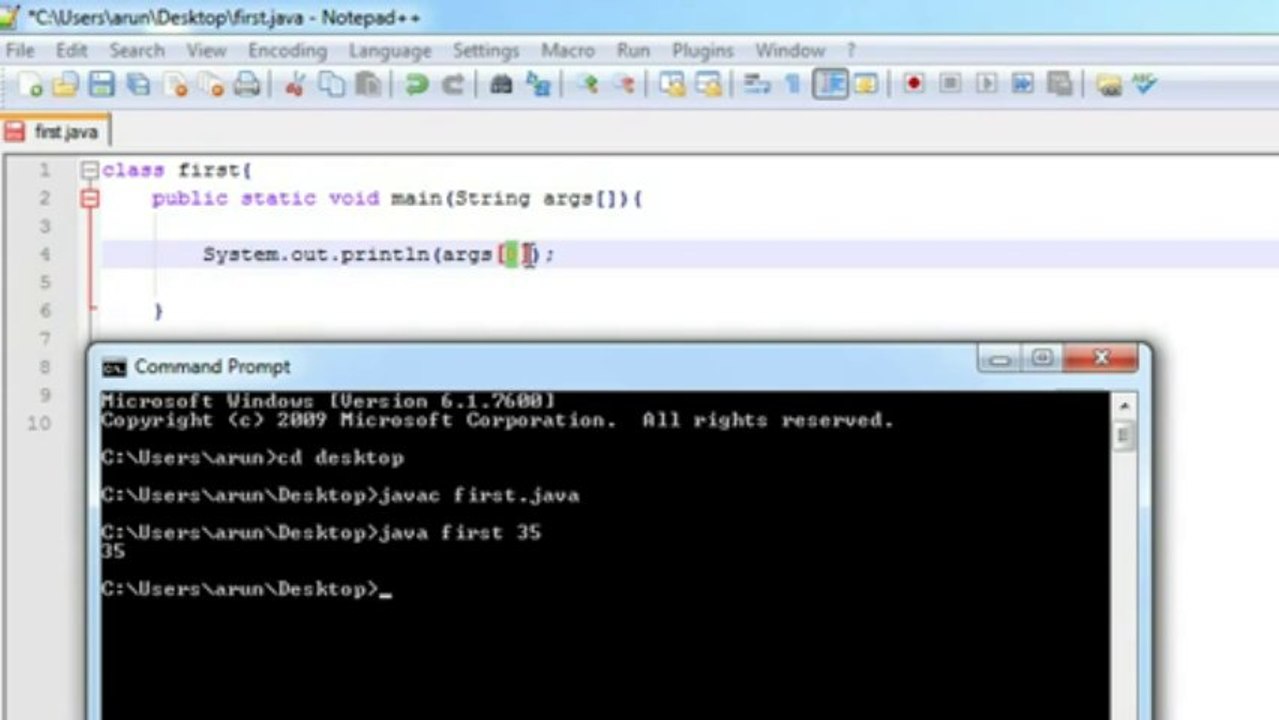
Task: Open the Window menu
Action: click(790, 50)
